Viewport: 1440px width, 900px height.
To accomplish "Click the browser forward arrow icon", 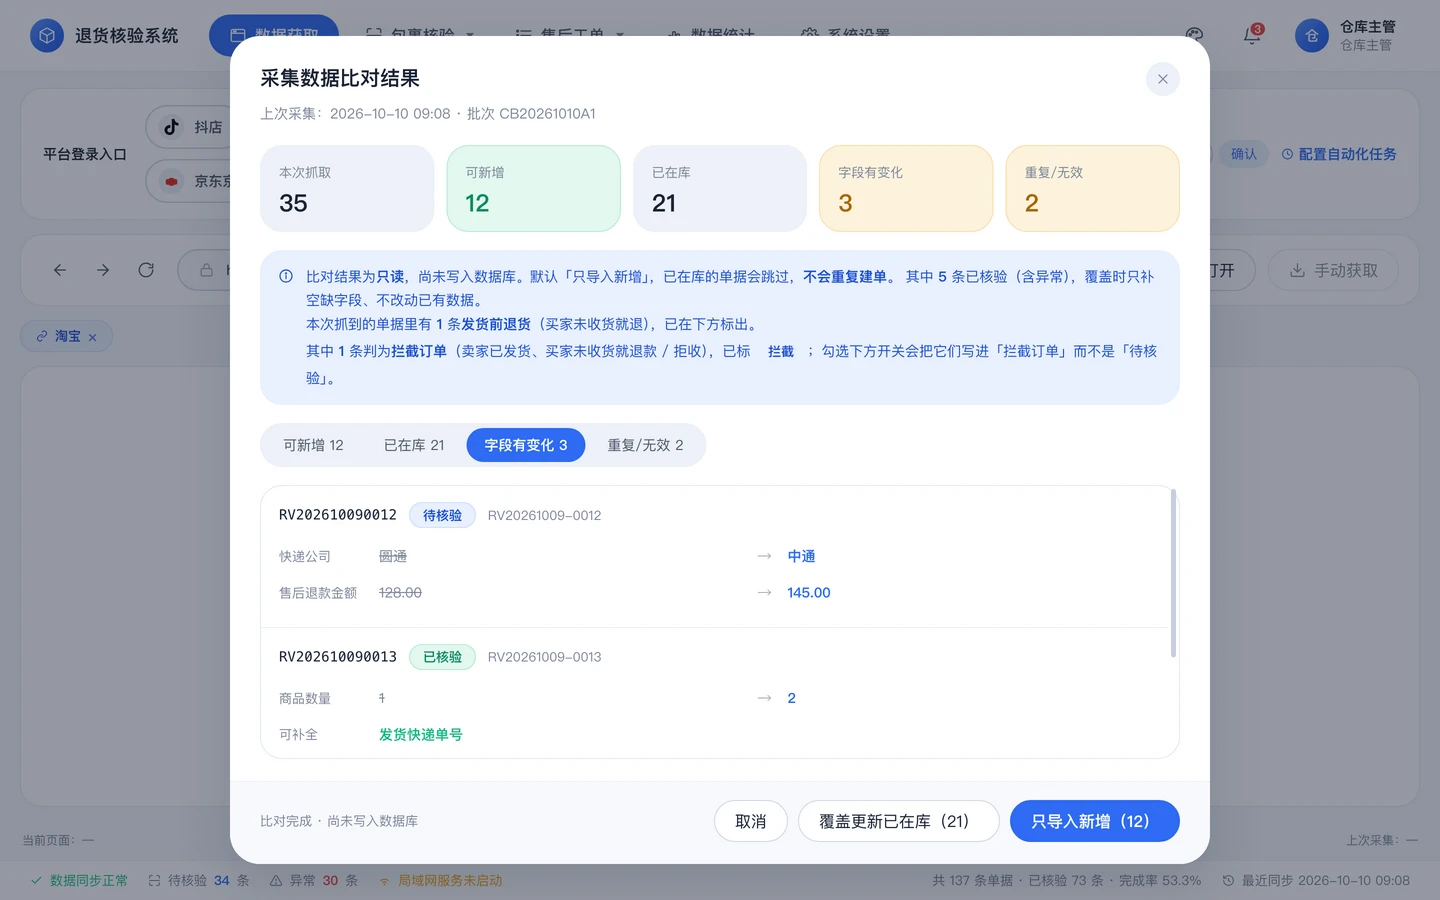I will point(103,270).
